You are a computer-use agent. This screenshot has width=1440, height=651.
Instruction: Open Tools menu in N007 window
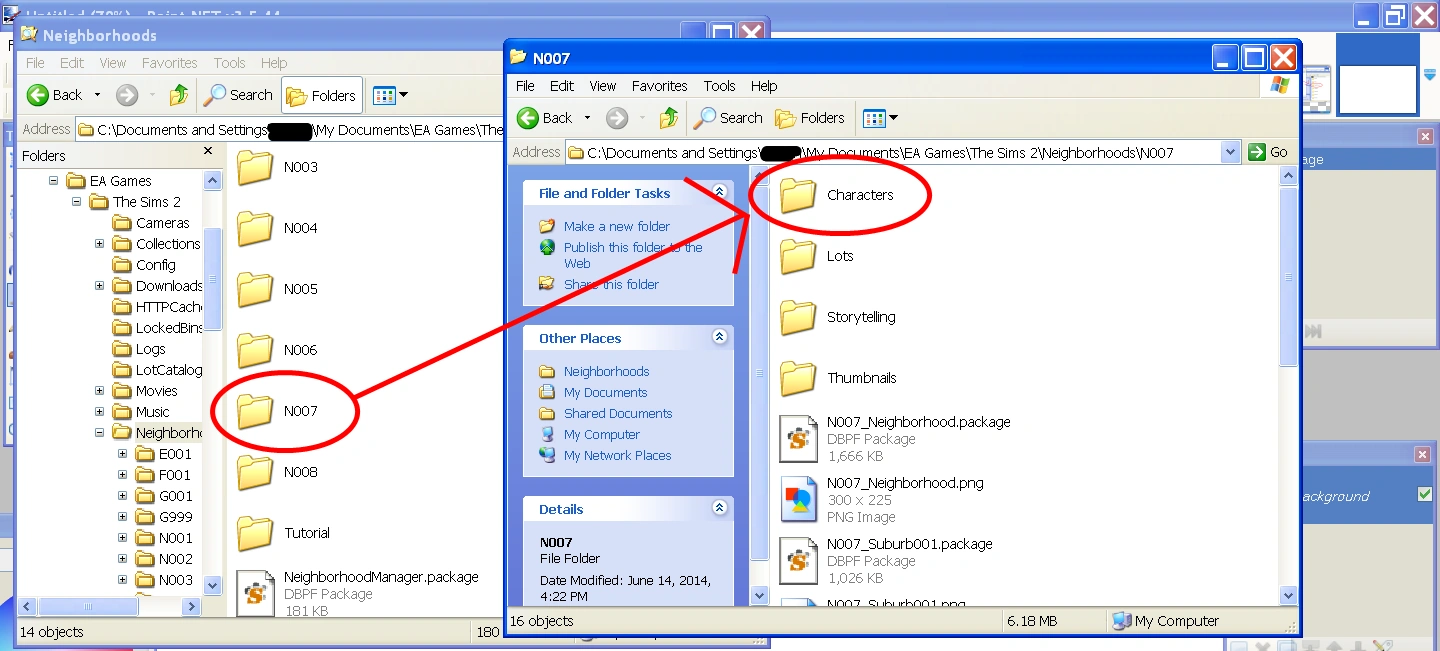[x=719, y=86]
